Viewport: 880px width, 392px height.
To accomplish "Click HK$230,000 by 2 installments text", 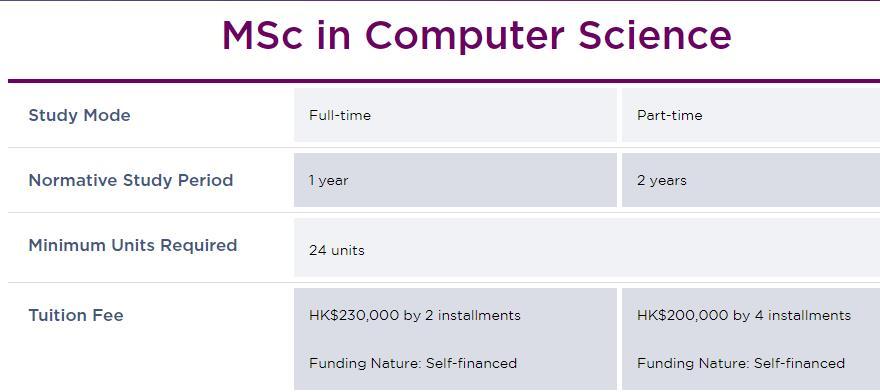I will point(415,315).
